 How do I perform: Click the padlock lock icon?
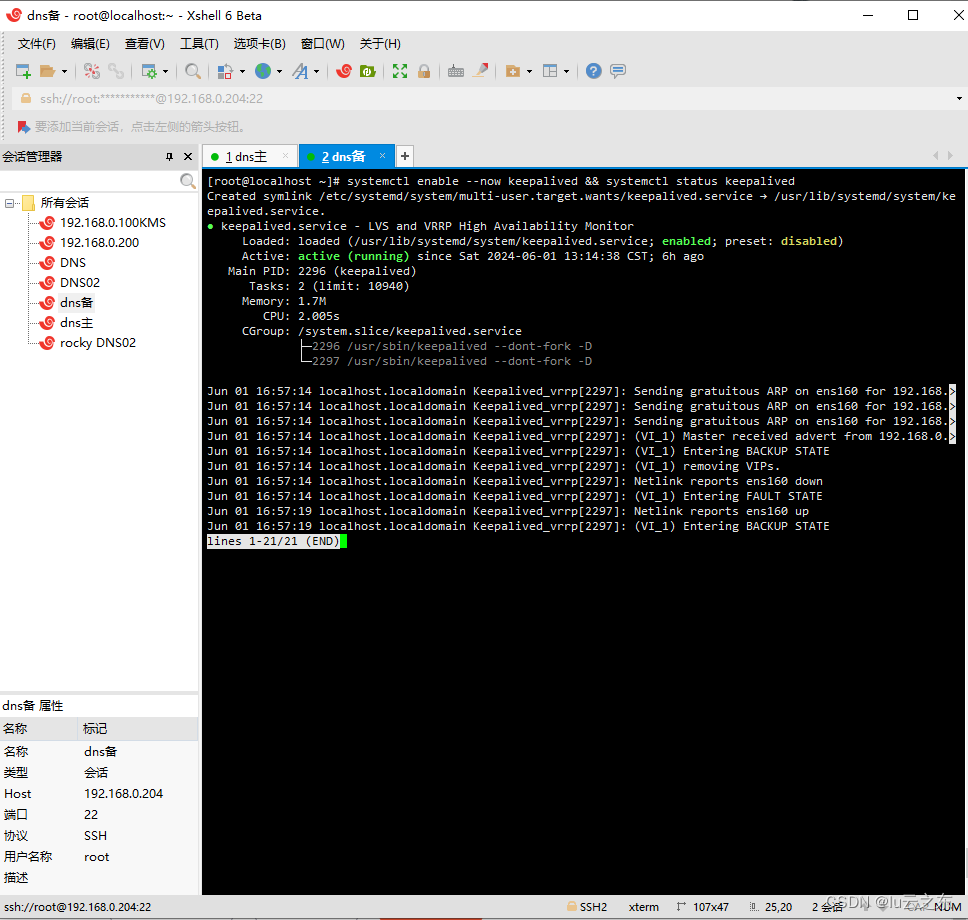coord(424,71)
